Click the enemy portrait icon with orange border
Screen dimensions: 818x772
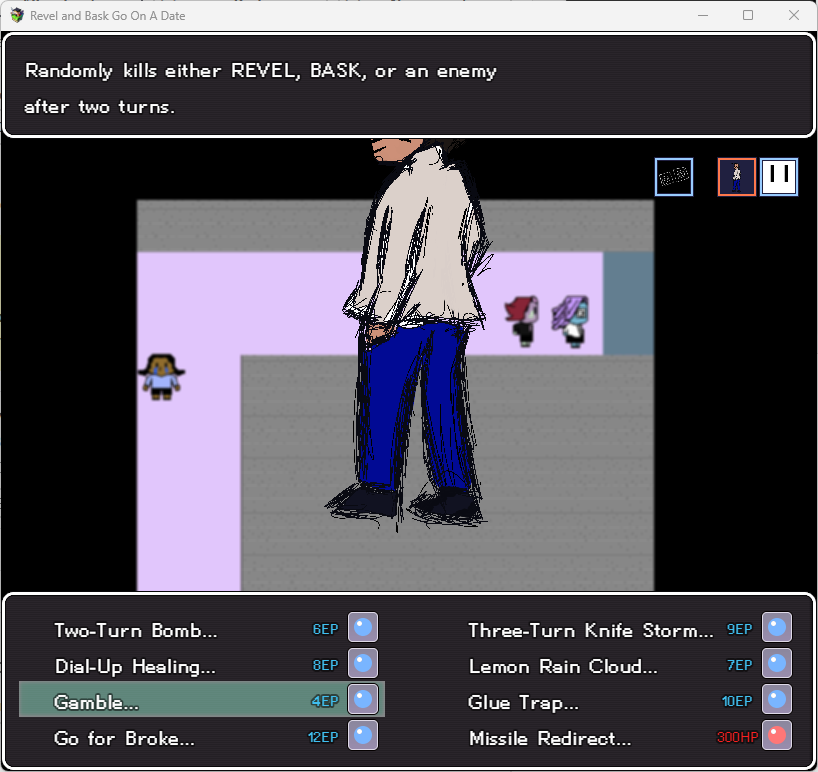tap(737, 177)
